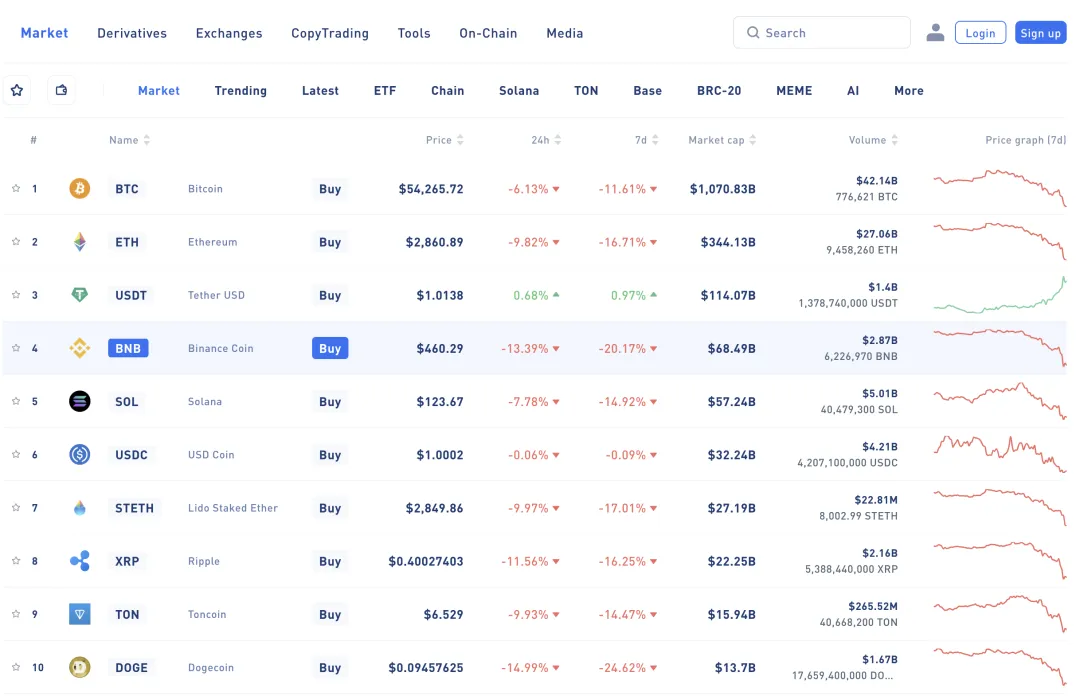Click the USD Coin logo icon
The height and width of the screenshot is (696, 1080).
pos(80,454)
